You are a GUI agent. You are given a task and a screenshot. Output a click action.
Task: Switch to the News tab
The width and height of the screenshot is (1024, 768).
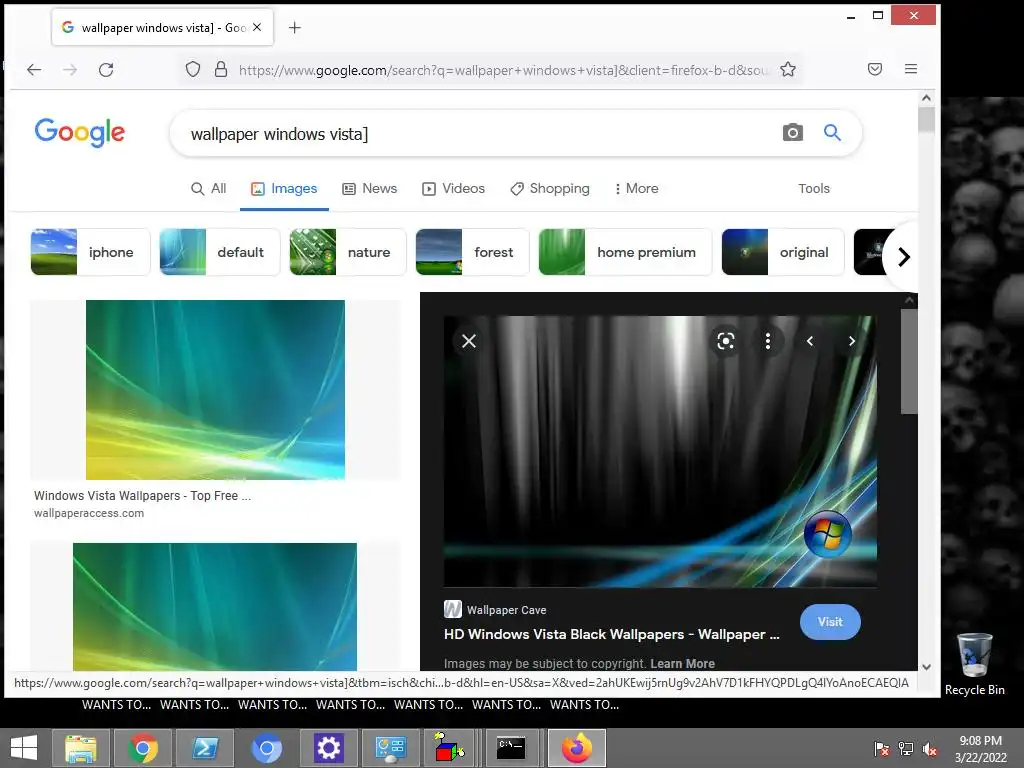370,188
